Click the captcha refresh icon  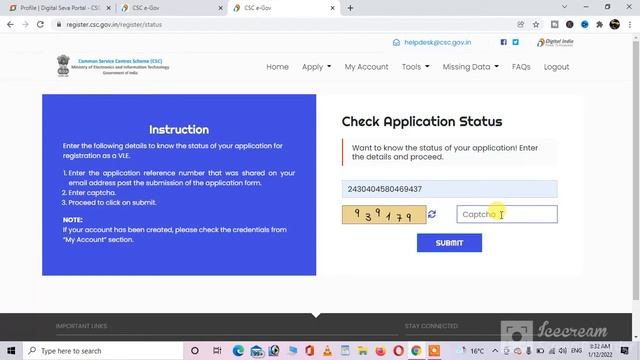[432, 214]
